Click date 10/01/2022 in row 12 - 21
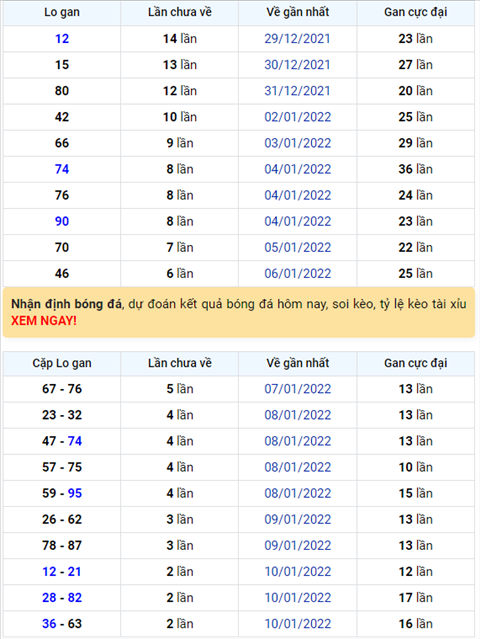The image size is (480, 639). click(297, 571)
